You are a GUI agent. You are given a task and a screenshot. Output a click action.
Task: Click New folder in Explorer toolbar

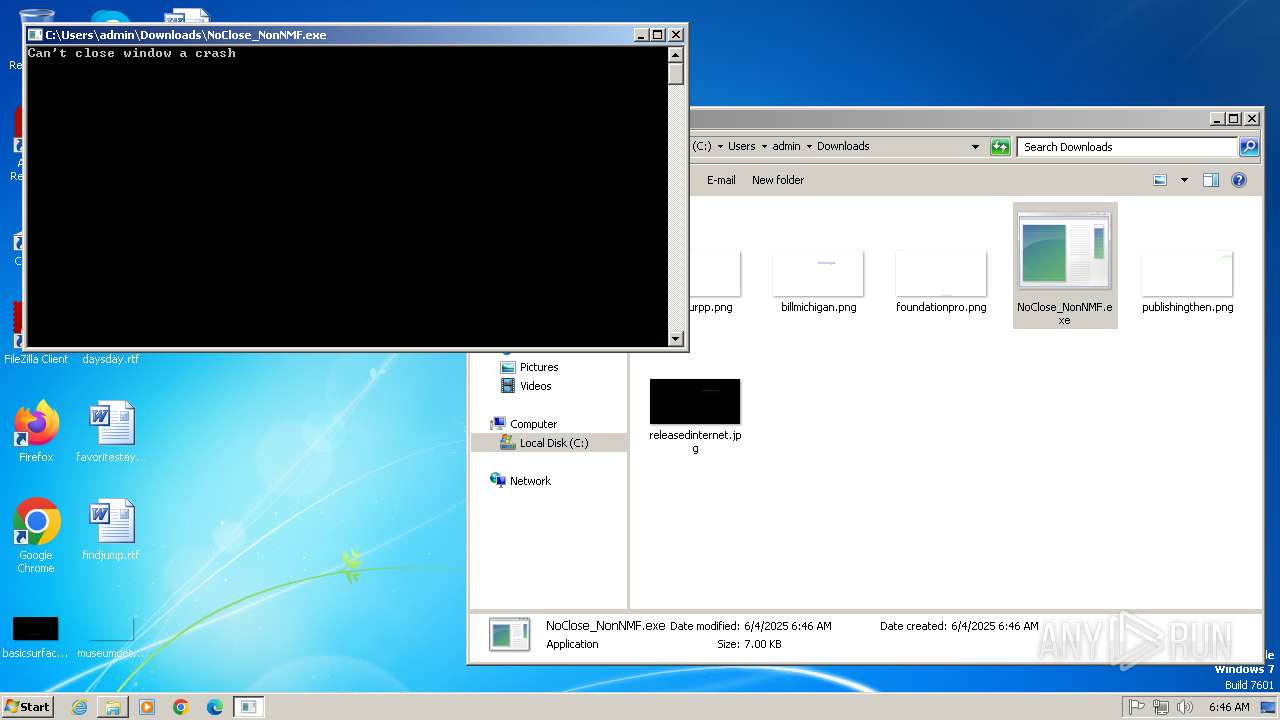point(778,180)
